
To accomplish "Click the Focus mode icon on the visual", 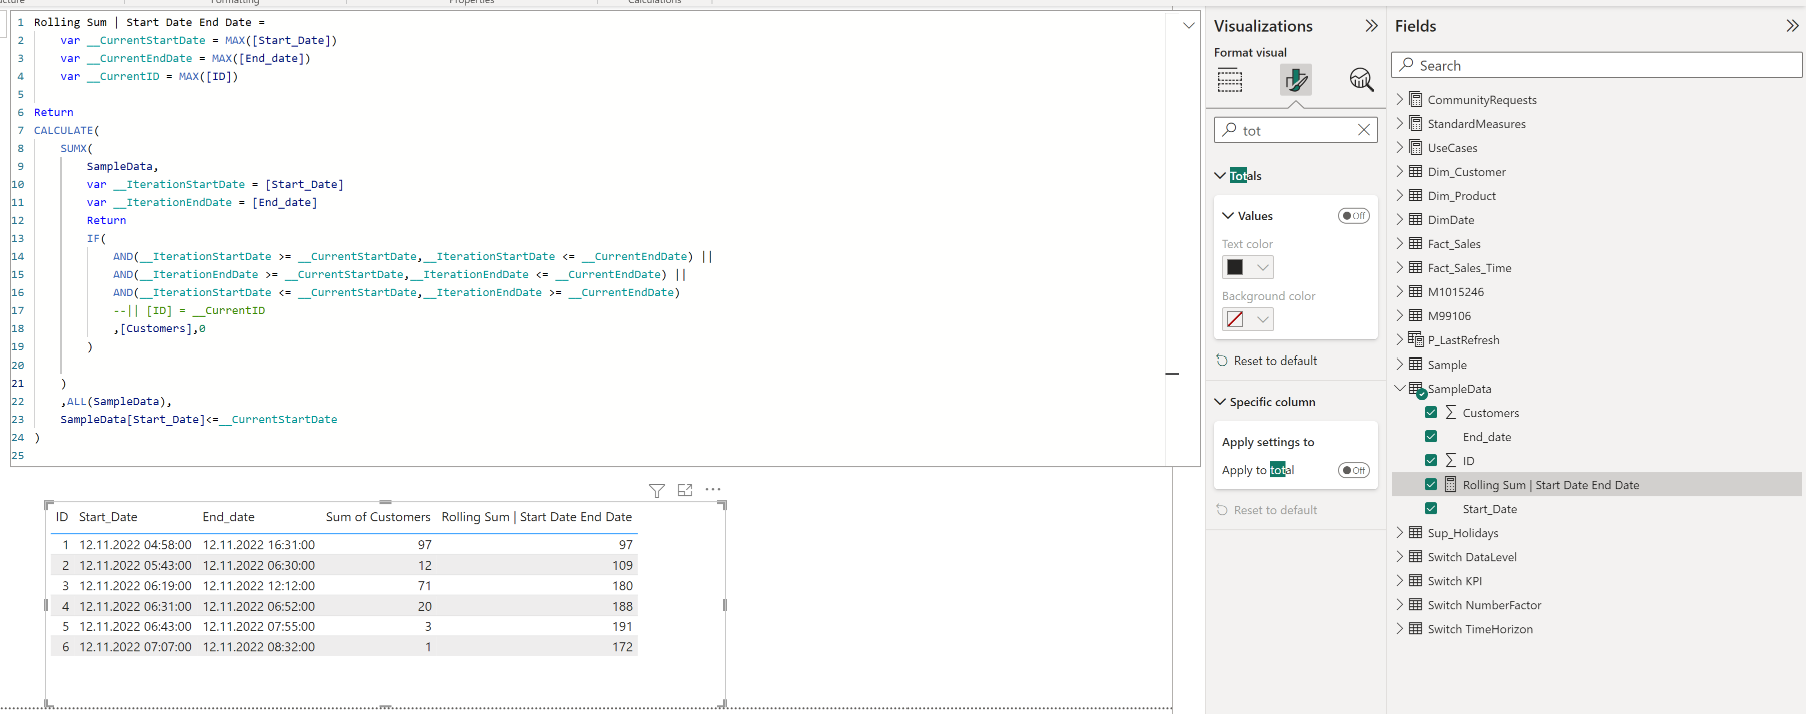I will pyautogui.click(x=685, y=490).
